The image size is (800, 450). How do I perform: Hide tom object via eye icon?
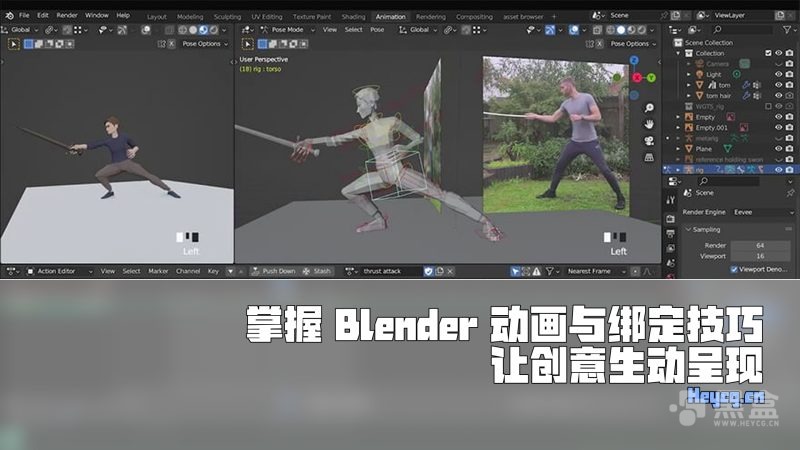point(779,85)
